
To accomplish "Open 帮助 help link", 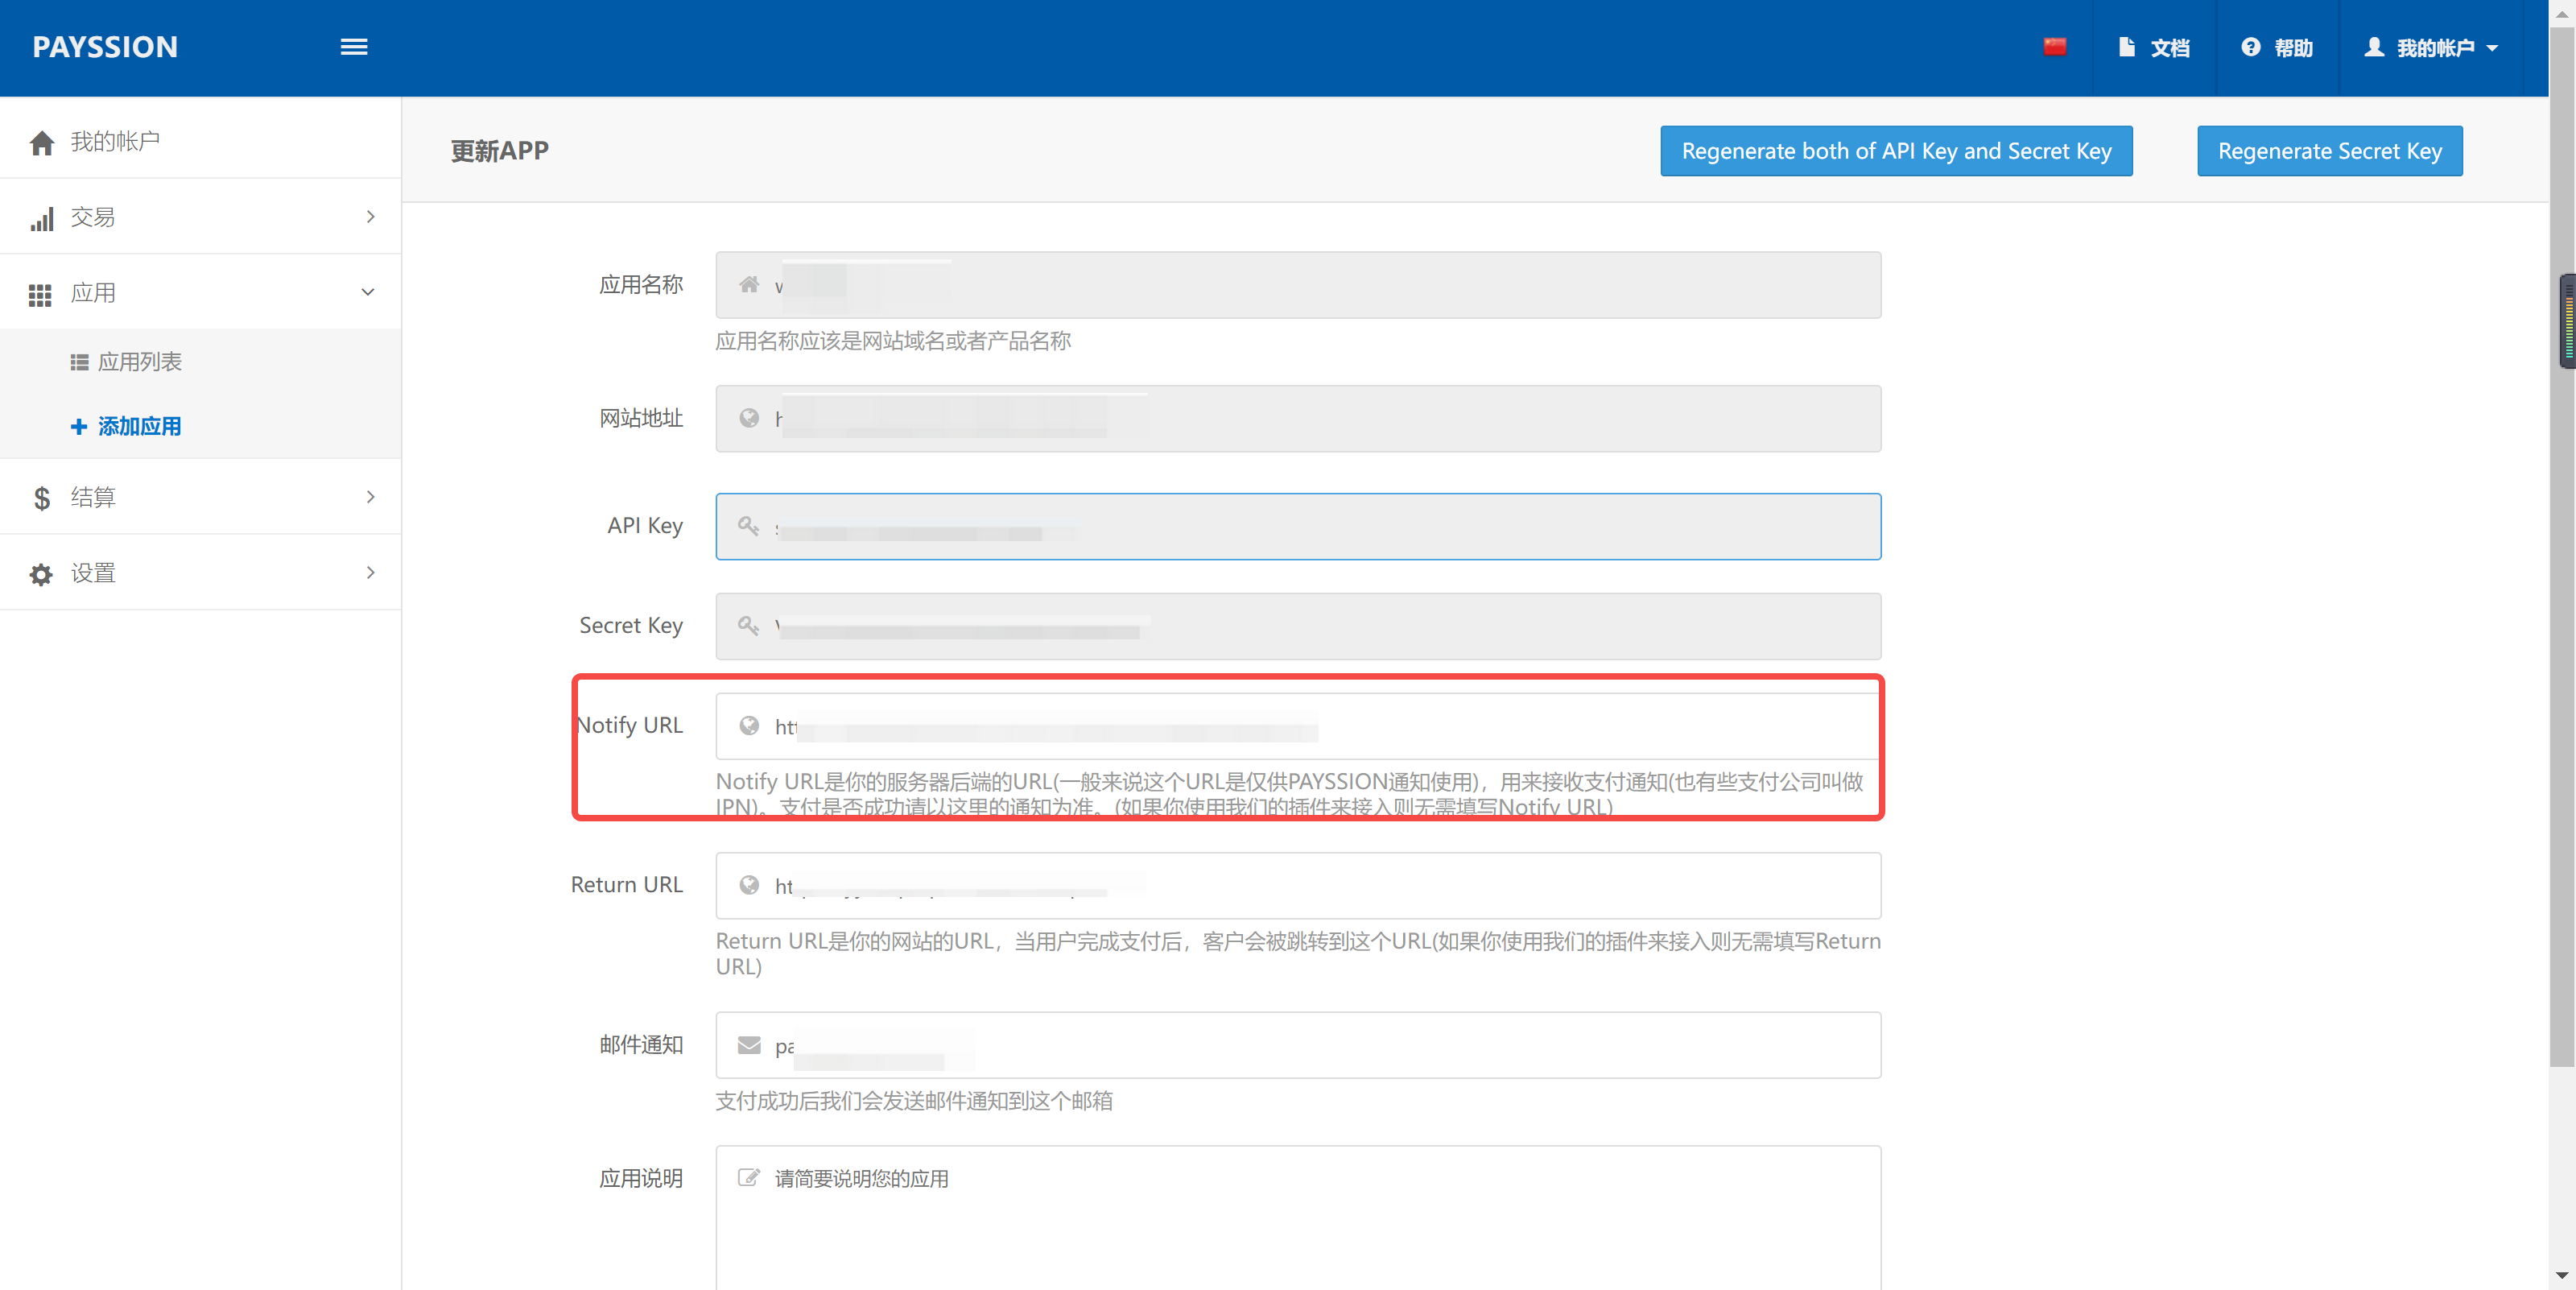I will coord(2277,48).
